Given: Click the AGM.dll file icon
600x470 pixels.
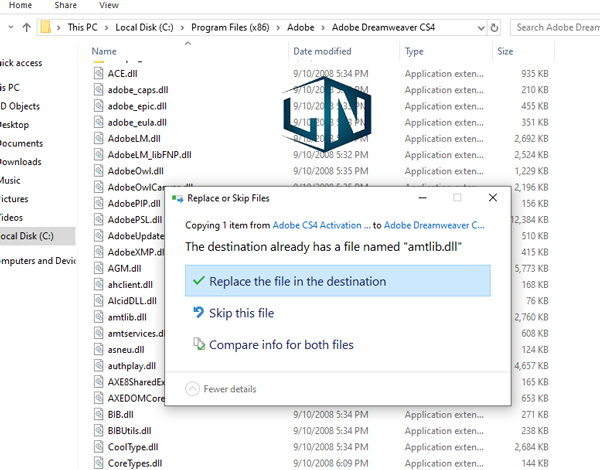Looking at the screenshot, I should pyautogui.click(x=98, y=268).
